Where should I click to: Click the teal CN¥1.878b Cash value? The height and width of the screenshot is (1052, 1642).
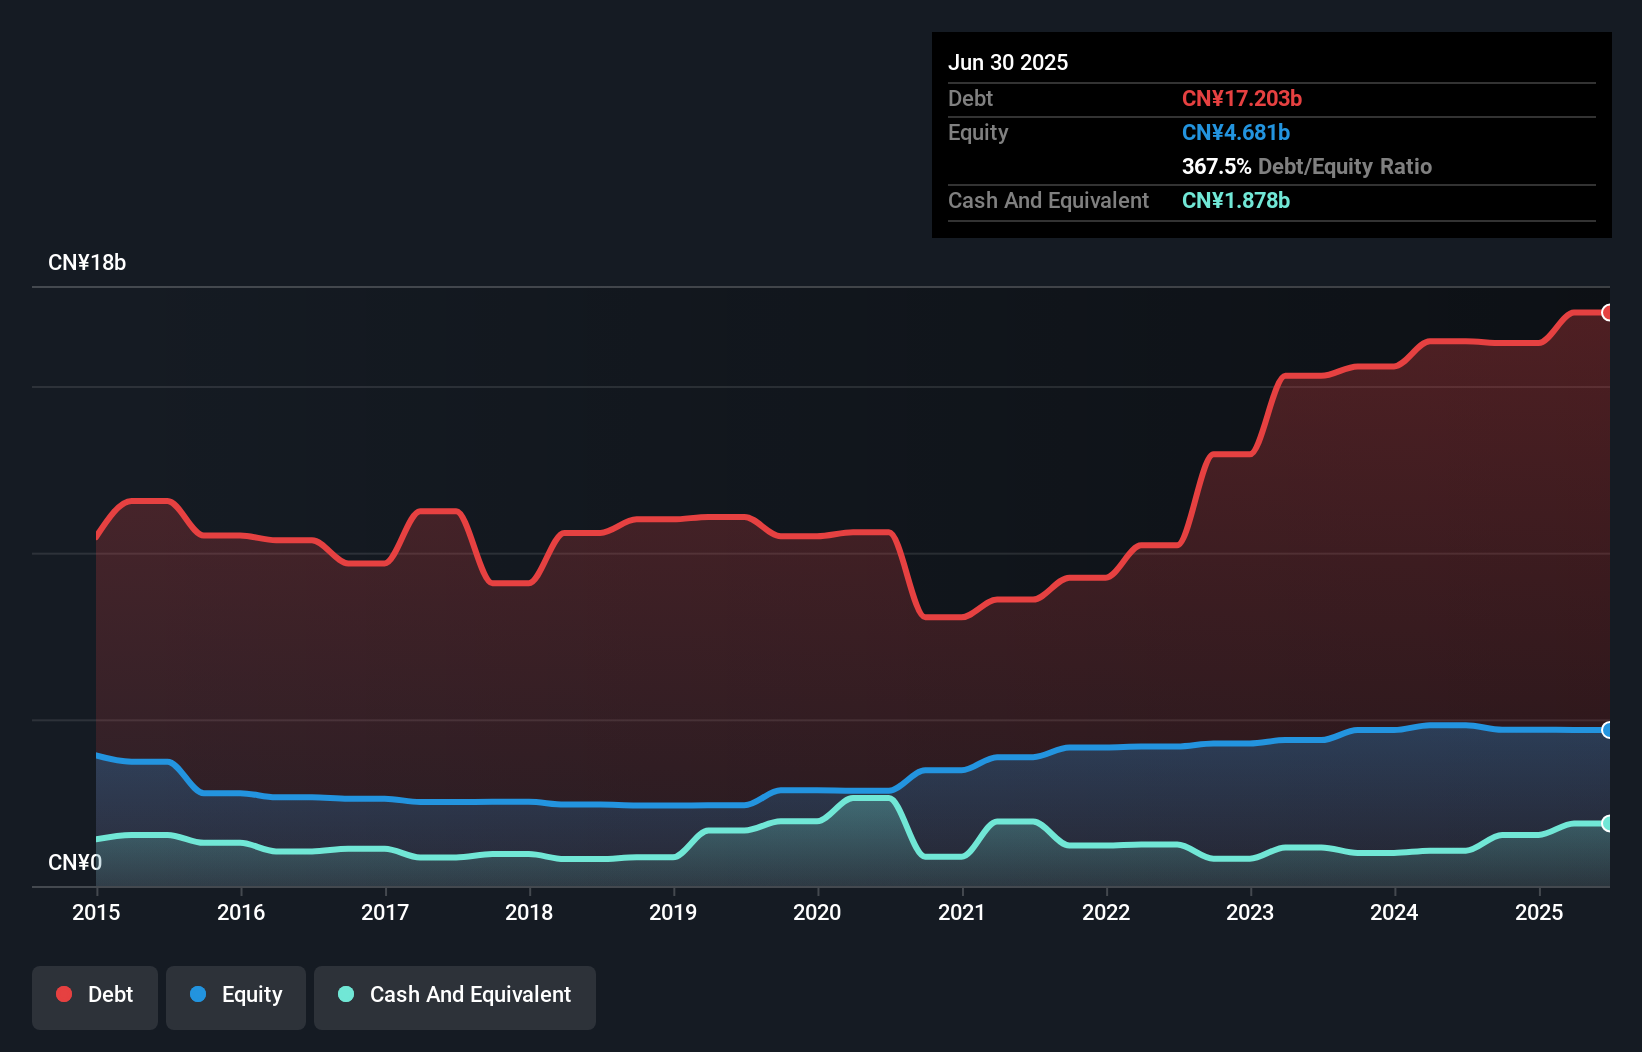pyautogui.click(x=1236, y=200)
